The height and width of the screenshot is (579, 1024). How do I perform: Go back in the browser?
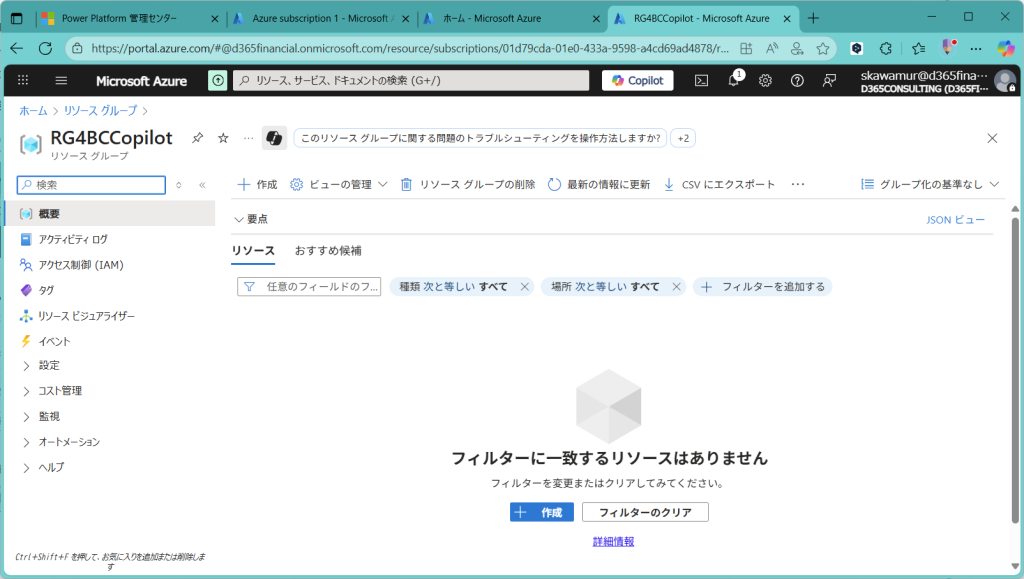point(17,48)
